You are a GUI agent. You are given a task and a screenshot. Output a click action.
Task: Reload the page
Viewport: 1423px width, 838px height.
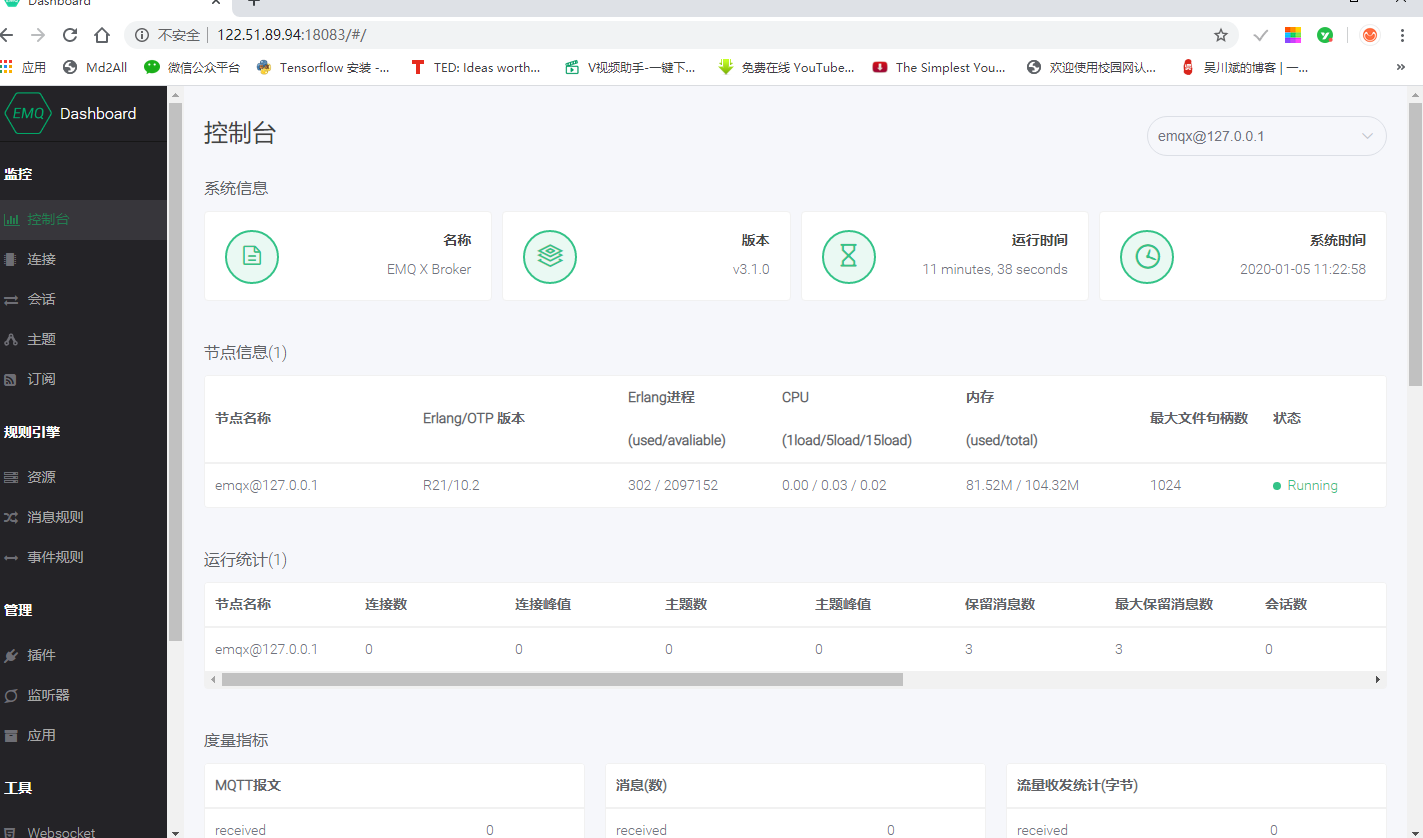click(x=70, y=35)
